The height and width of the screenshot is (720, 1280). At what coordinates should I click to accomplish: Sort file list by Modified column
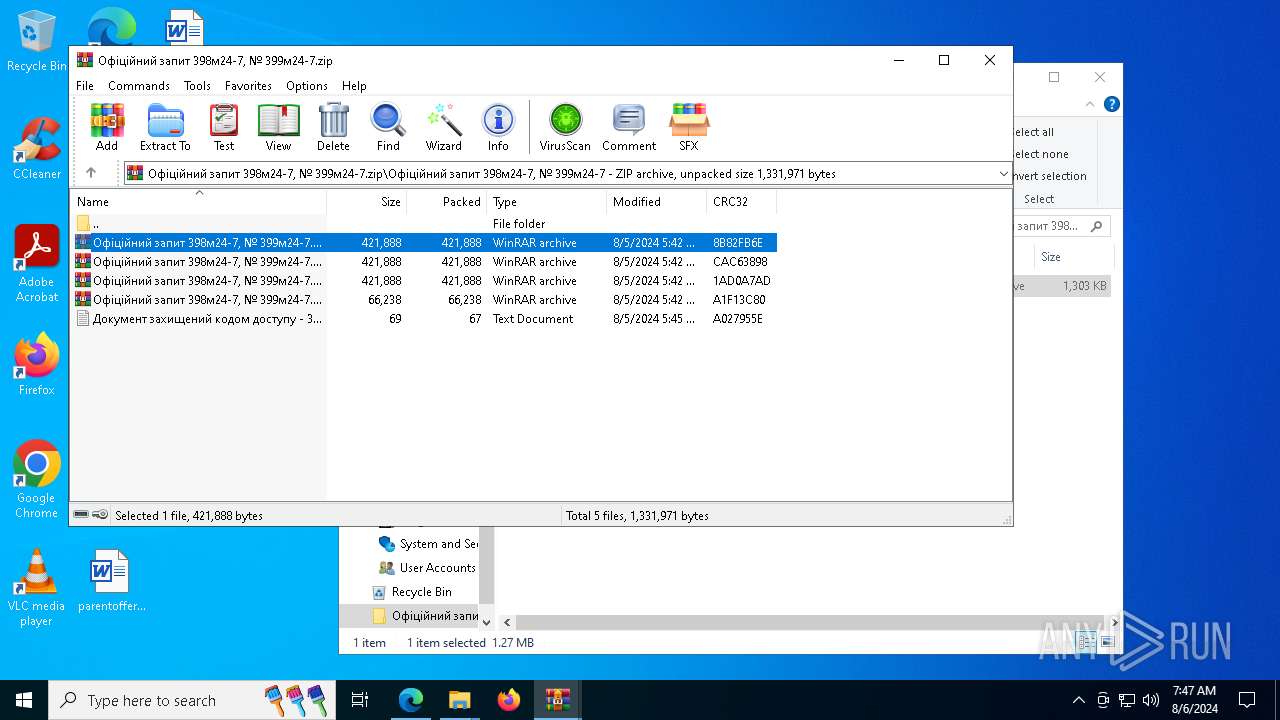(x=656, y=202)
